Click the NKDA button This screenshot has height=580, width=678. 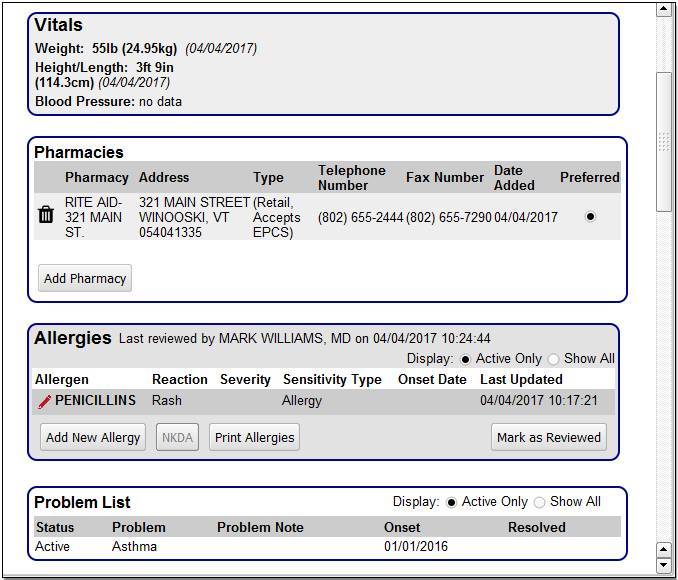coord(177,437)
